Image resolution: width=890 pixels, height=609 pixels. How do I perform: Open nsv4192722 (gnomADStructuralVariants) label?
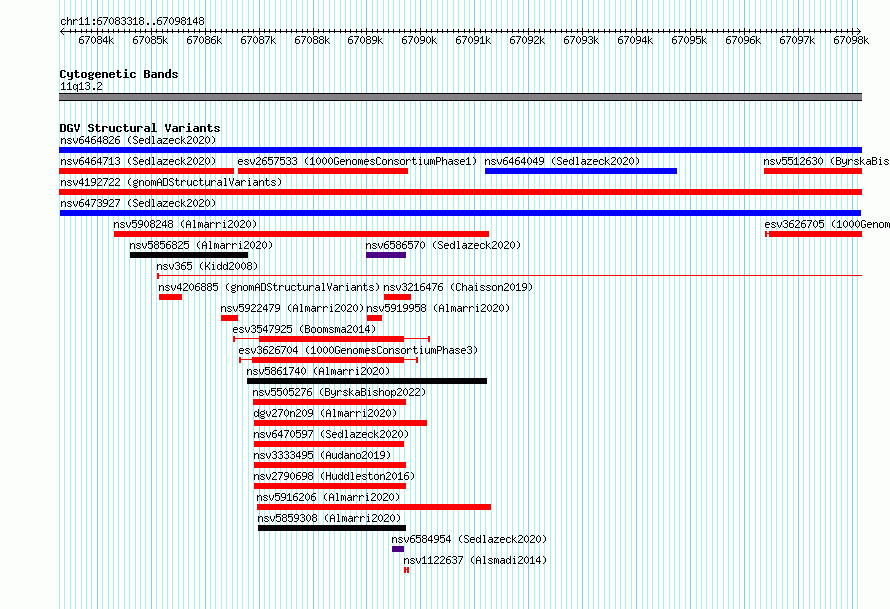coord(171,182)
